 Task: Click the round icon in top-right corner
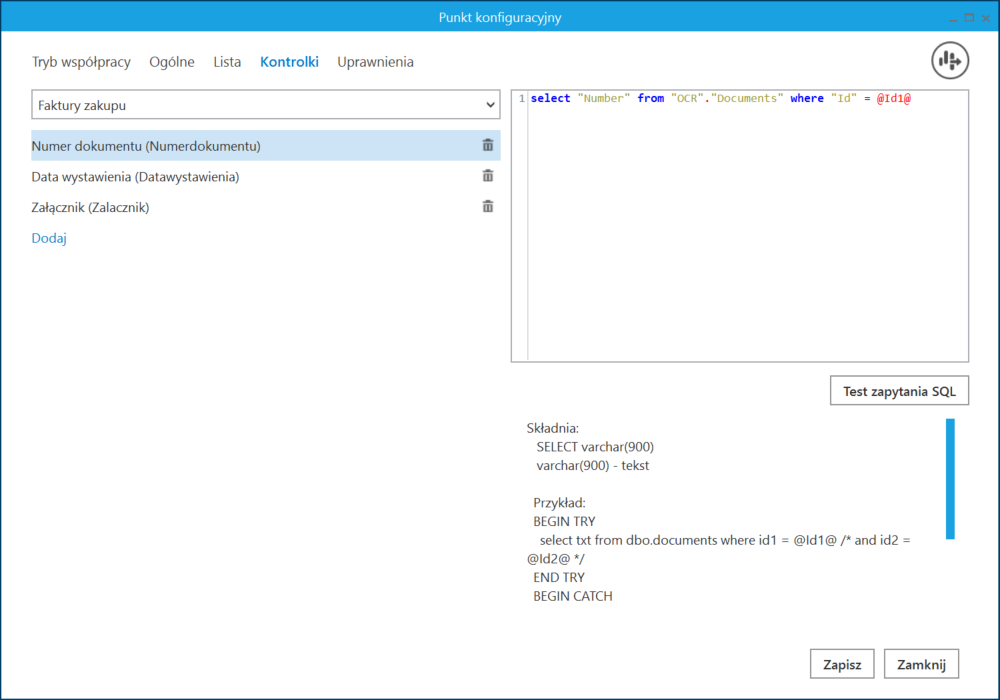(950, 61)
